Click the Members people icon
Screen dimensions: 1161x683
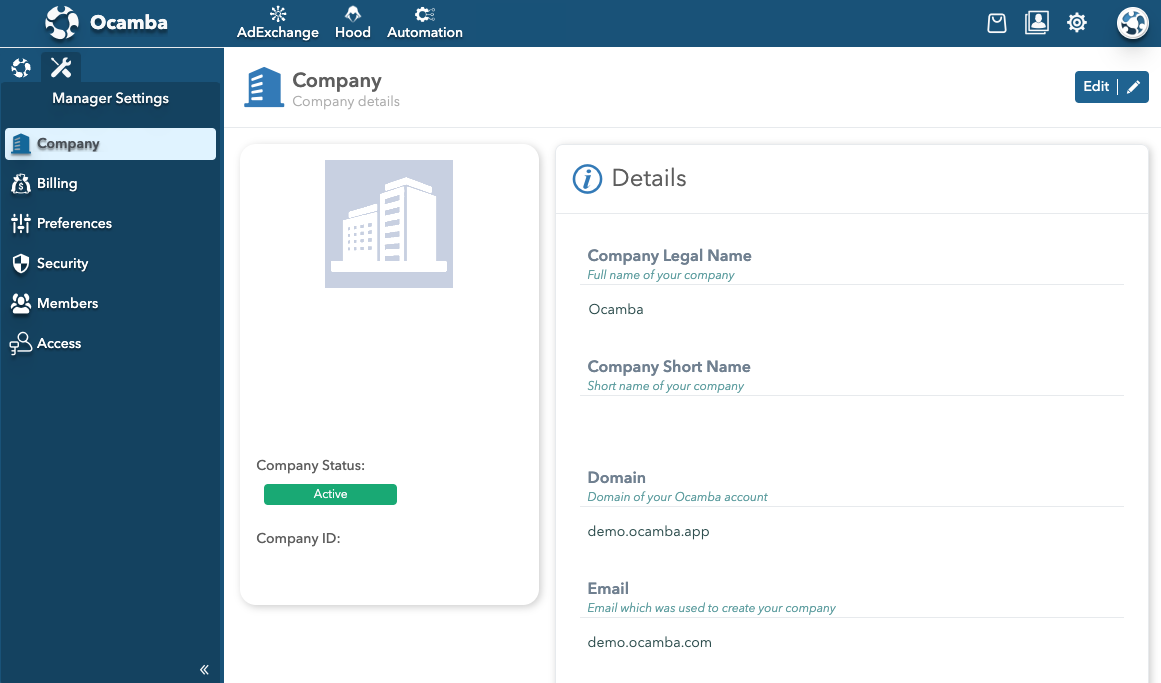coord(21,303)
